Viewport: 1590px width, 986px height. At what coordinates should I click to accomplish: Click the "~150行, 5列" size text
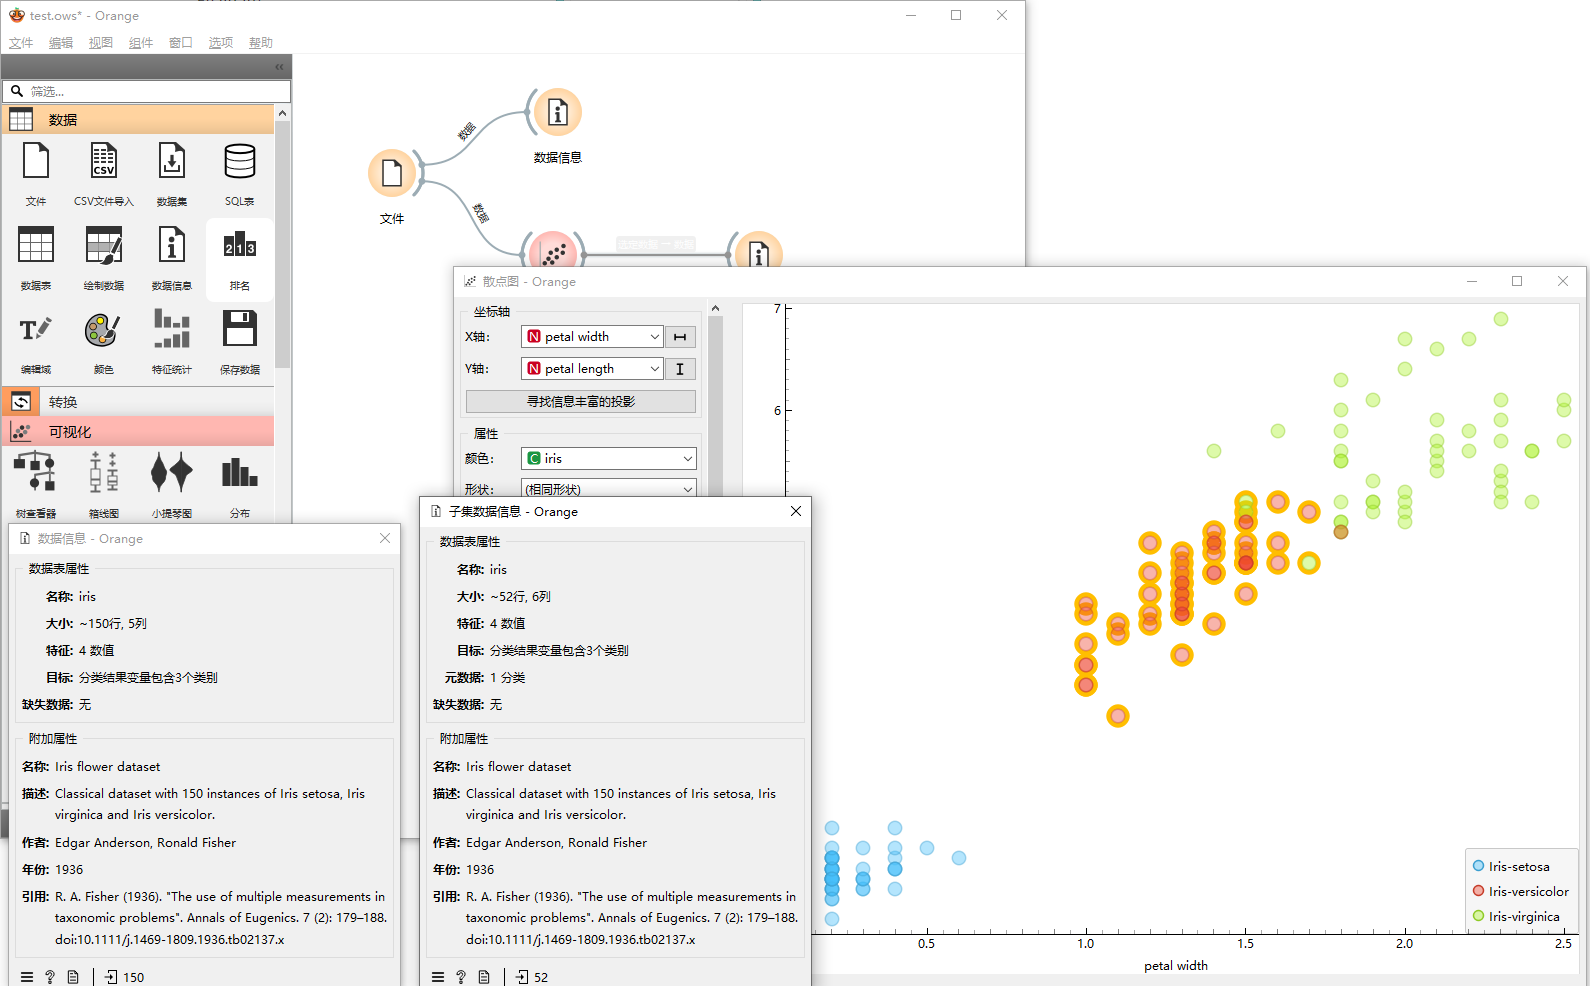point(113,623)
